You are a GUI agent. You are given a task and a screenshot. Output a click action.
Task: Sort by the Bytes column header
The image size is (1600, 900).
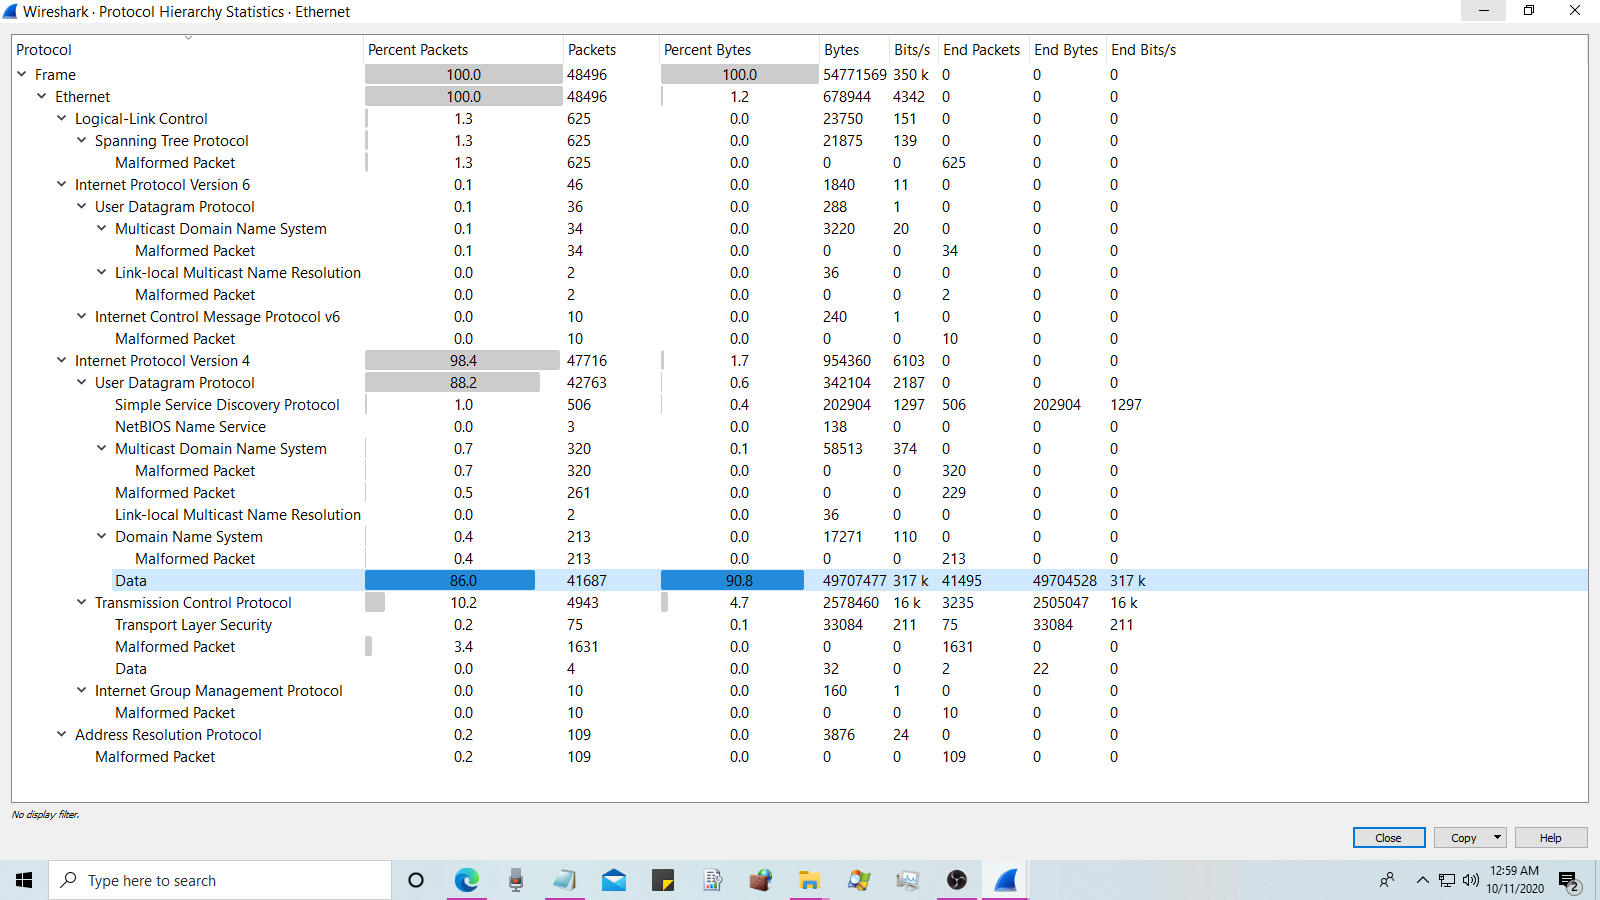(854, 50)
